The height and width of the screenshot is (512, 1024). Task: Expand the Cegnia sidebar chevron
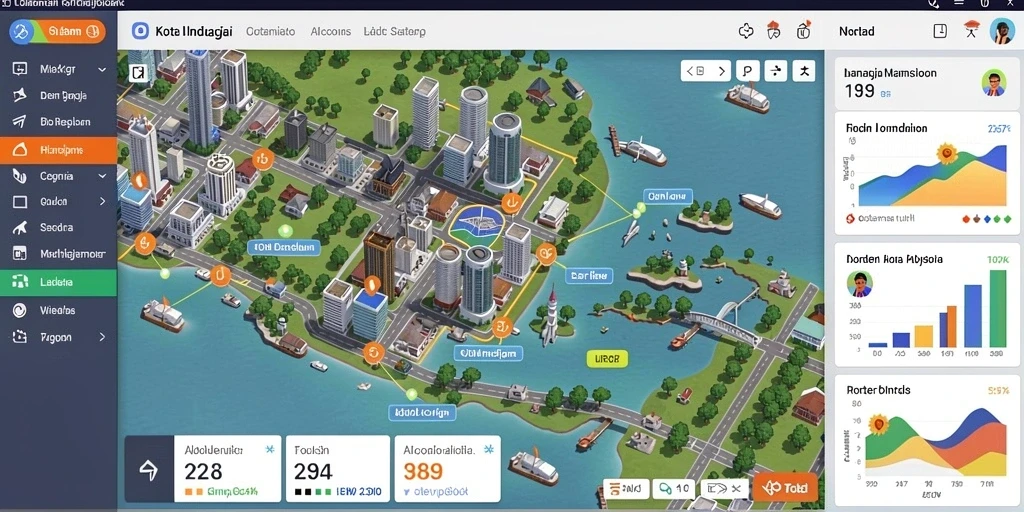tap(102, 176)
